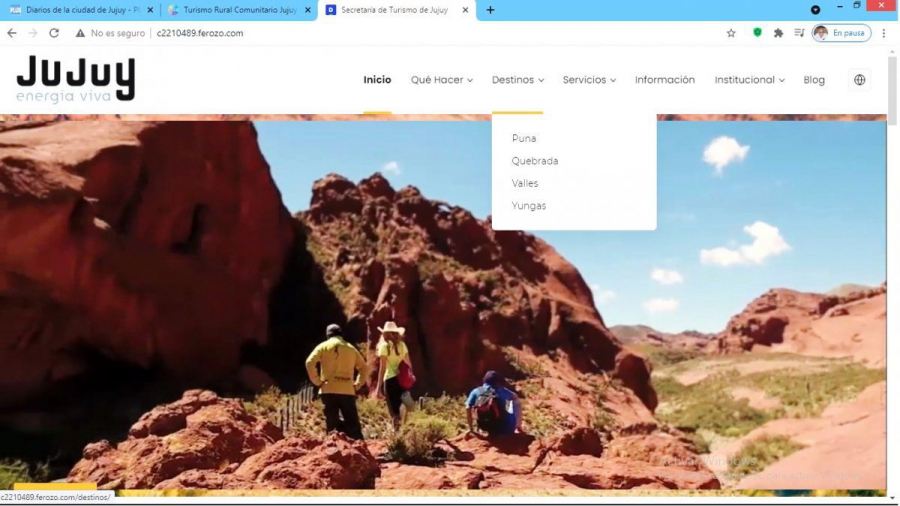Open the browser extensions puzzle icon

[779, 33]
